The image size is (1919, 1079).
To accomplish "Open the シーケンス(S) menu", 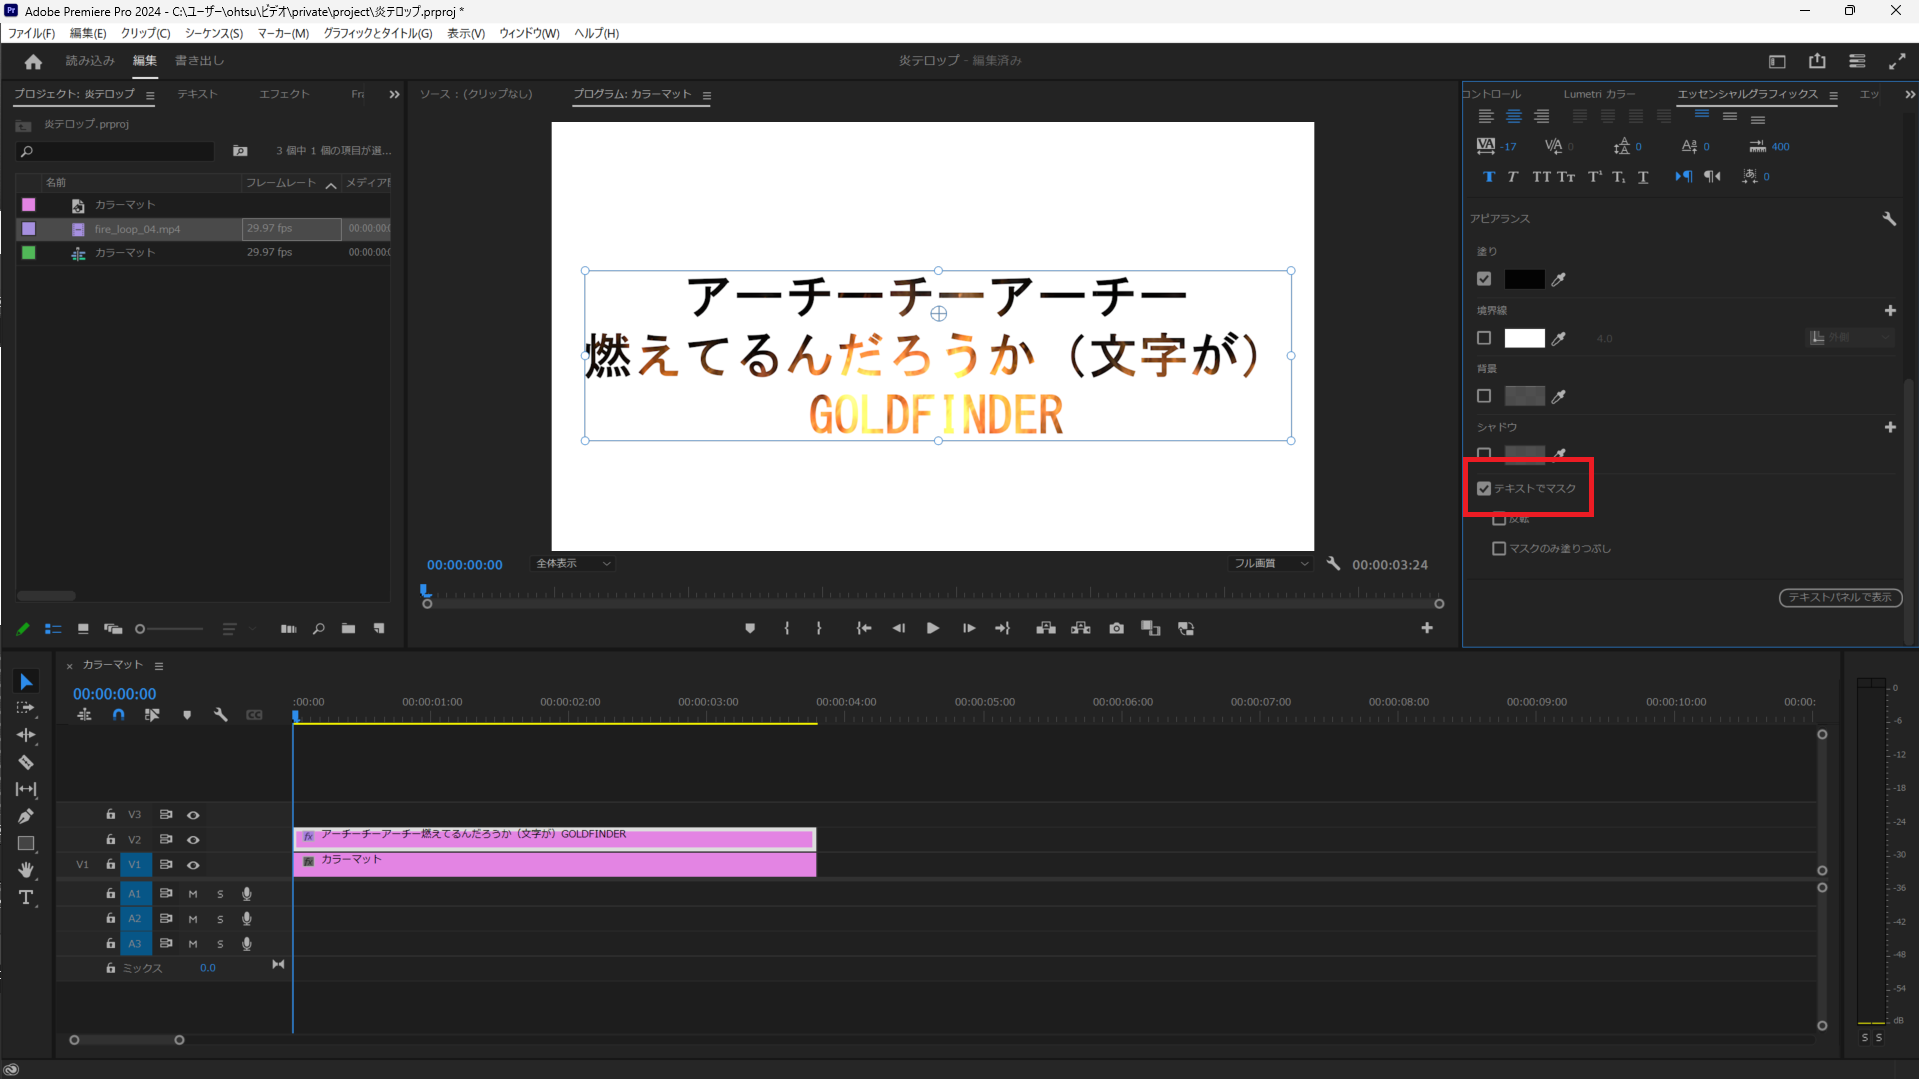I will pyautogui.click(x=214, y=33).
